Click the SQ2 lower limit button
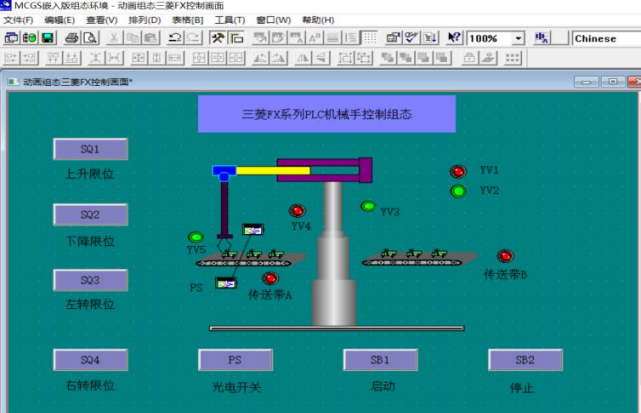 (90, 215)
